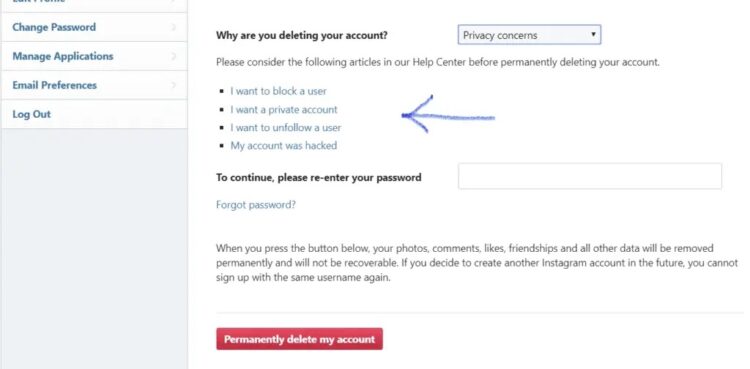
Task: Select Log Out in sidebar
Action: [x=94, y=114]
